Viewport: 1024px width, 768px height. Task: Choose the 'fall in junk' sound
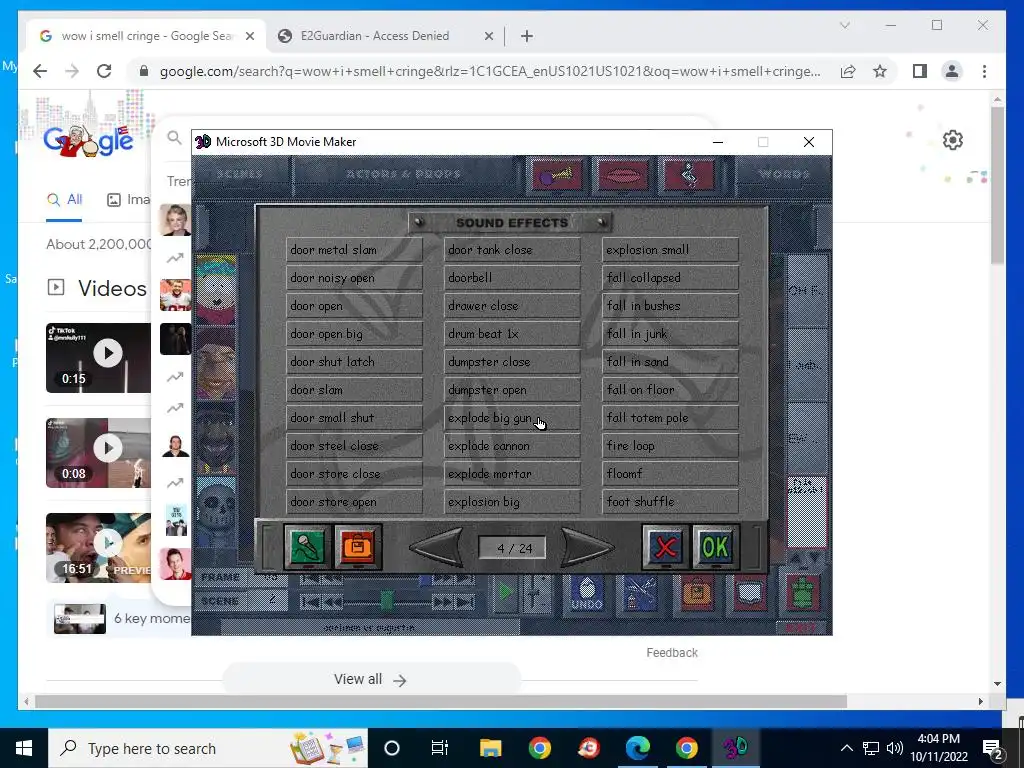click(671, 334)
